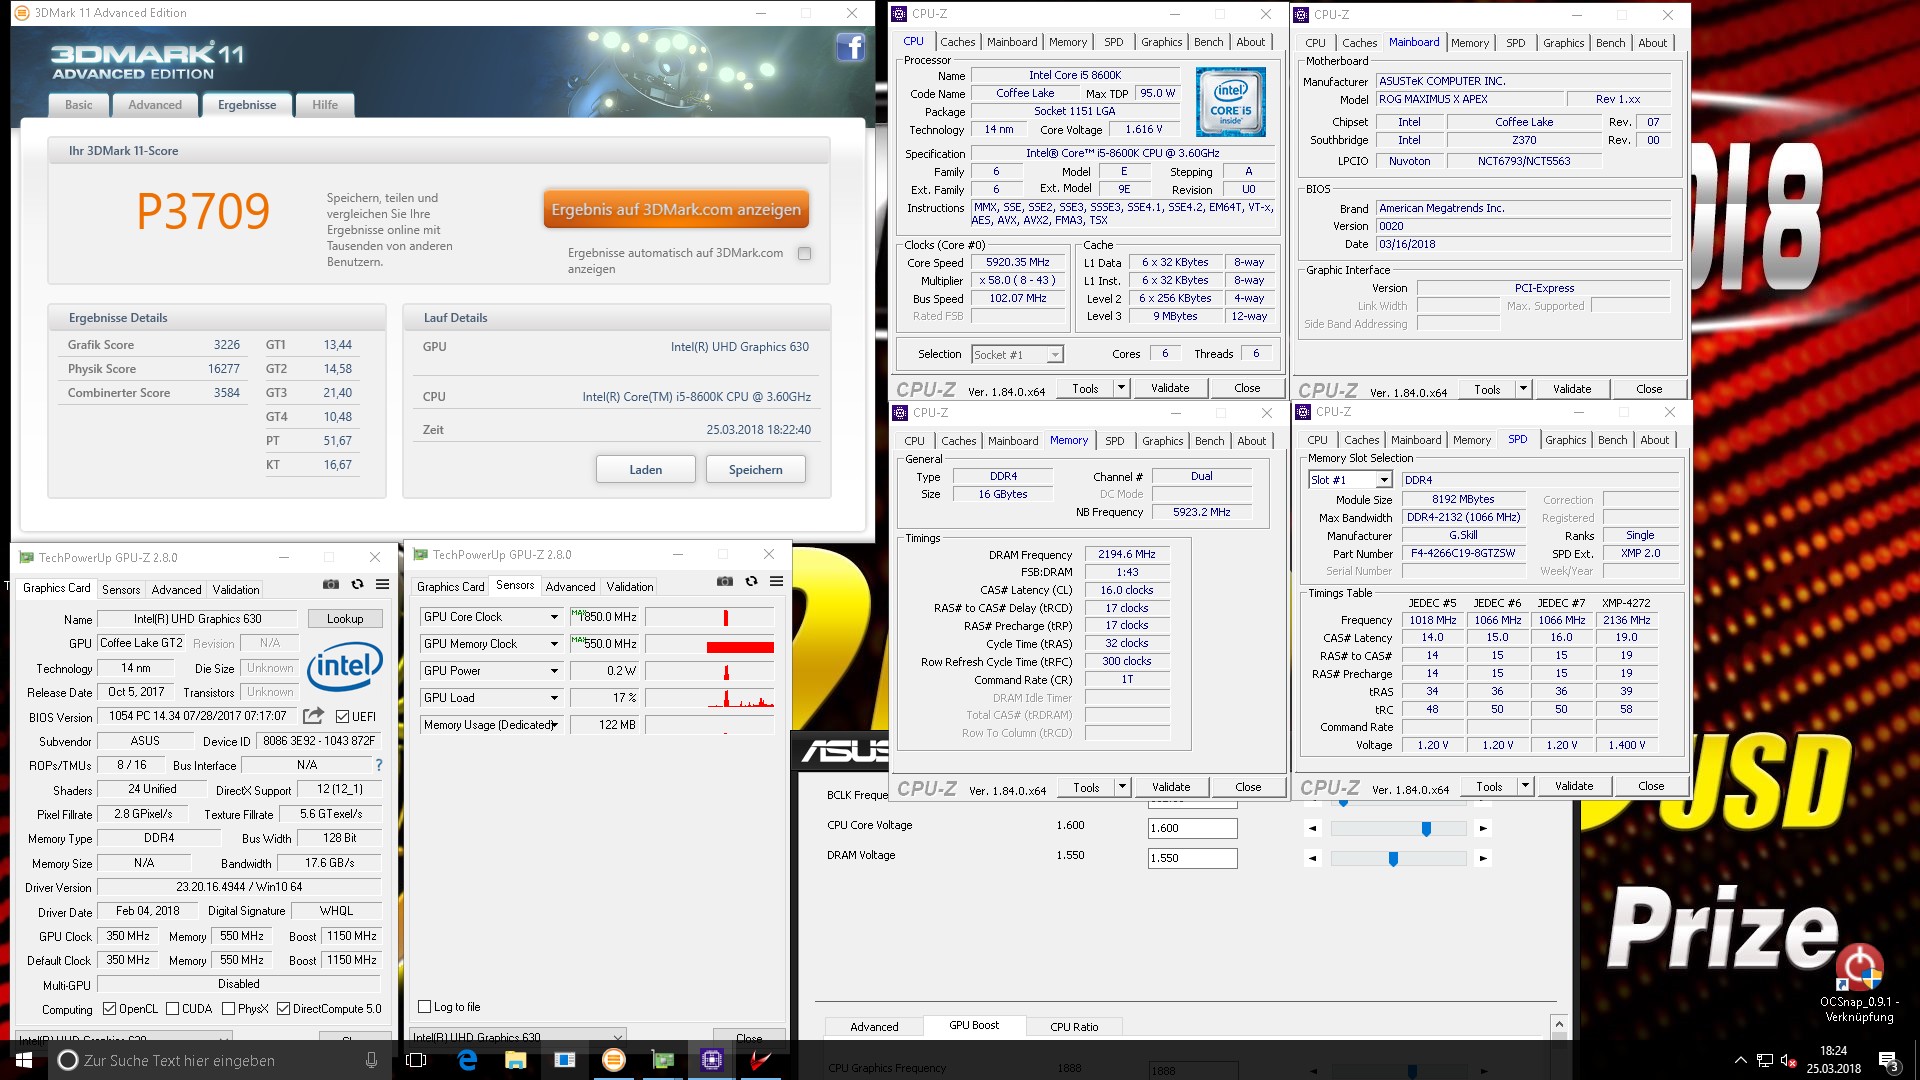Open Caches tab in CPU-Z CPU window
Screen dimensions: 1920x1080
coord(957,42)
